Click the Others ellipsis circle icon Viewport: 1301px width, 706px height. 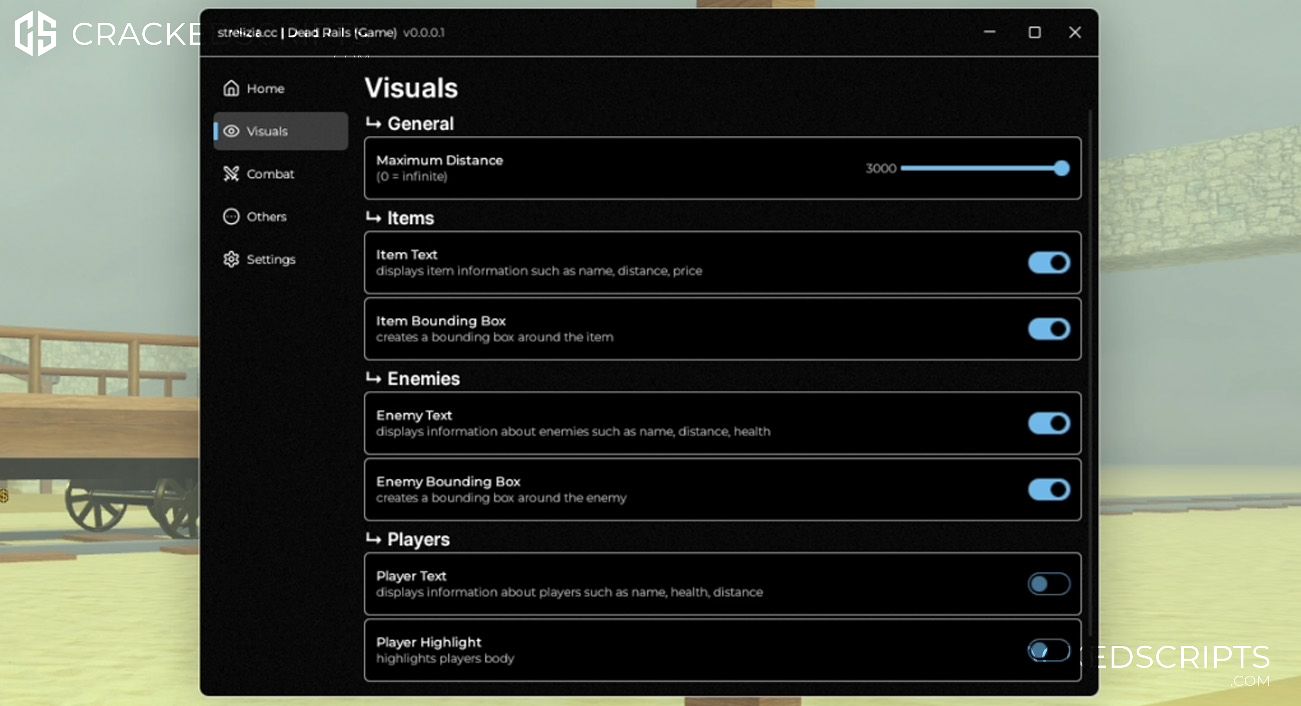(231, 216)
